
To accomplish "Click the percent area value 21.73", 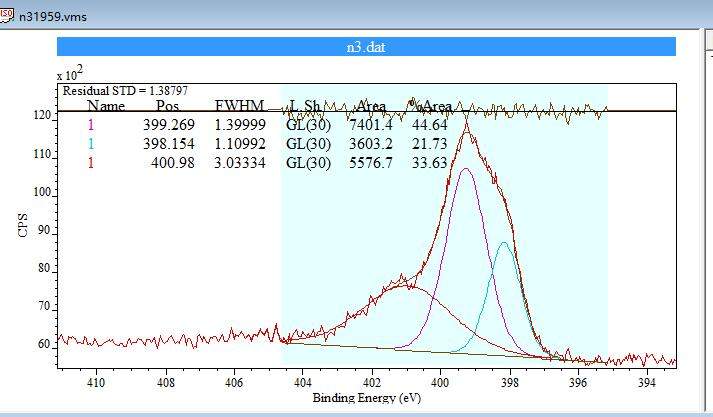I will pos(430,144).
